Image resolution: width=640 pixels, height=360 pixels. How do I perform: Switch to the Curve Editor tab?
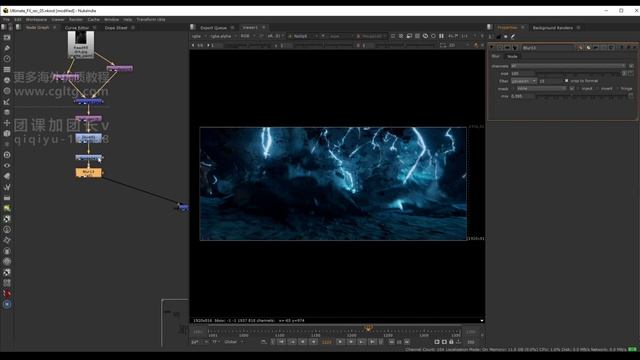tap(77, 28)
